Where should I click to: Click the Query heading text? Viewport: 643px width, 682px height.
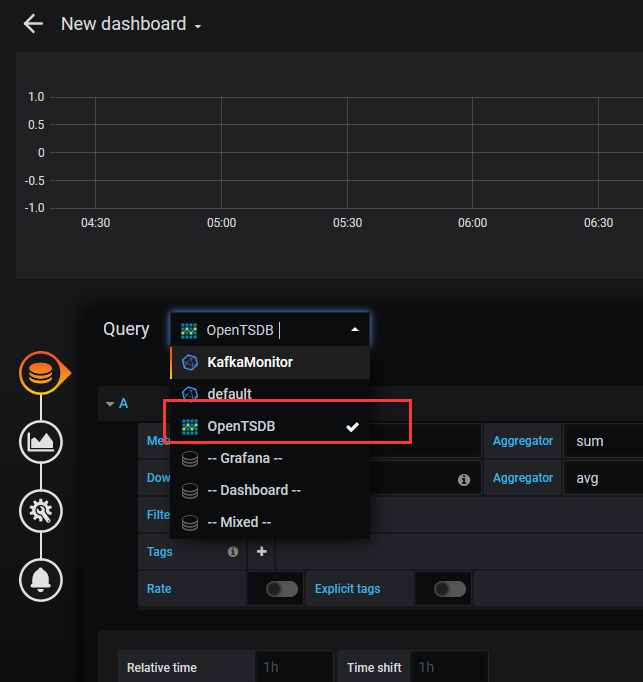click(126, 329)
